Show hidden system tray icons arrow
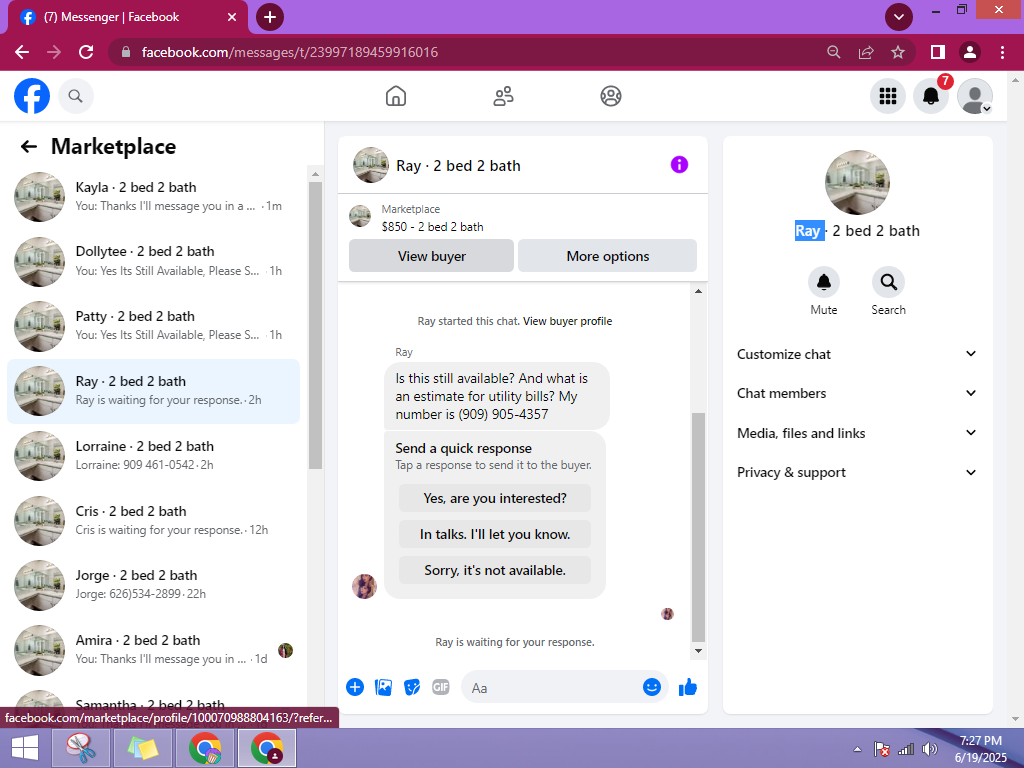This screenshot has width=1024, height=768. point(857,749)
